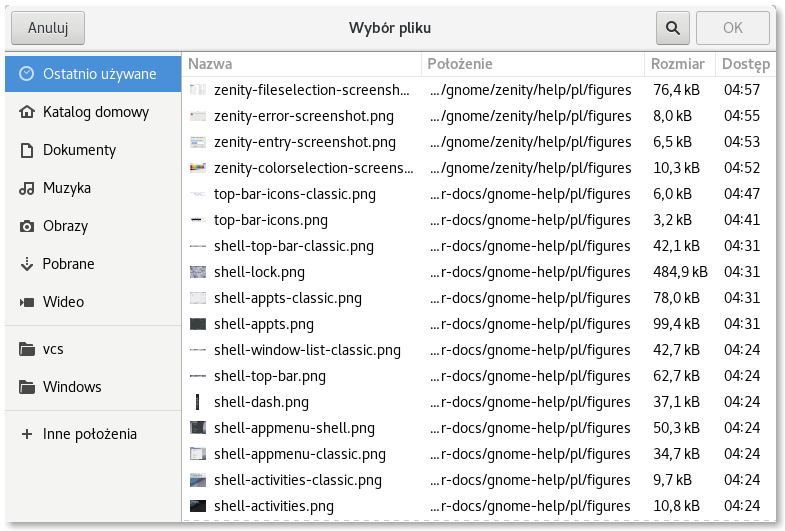The width and height of the screenshot is (785, 531).
Task: Select zenity-error-screenshot.png in the list
Action: (x=304, y=116)
